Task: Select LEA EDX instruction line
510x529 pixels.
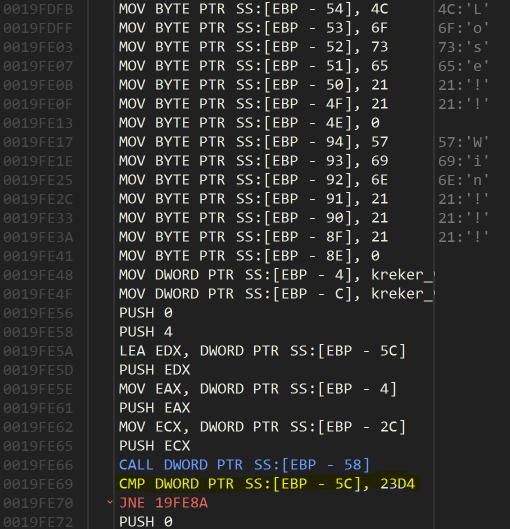Action: (x=262, y=351)
